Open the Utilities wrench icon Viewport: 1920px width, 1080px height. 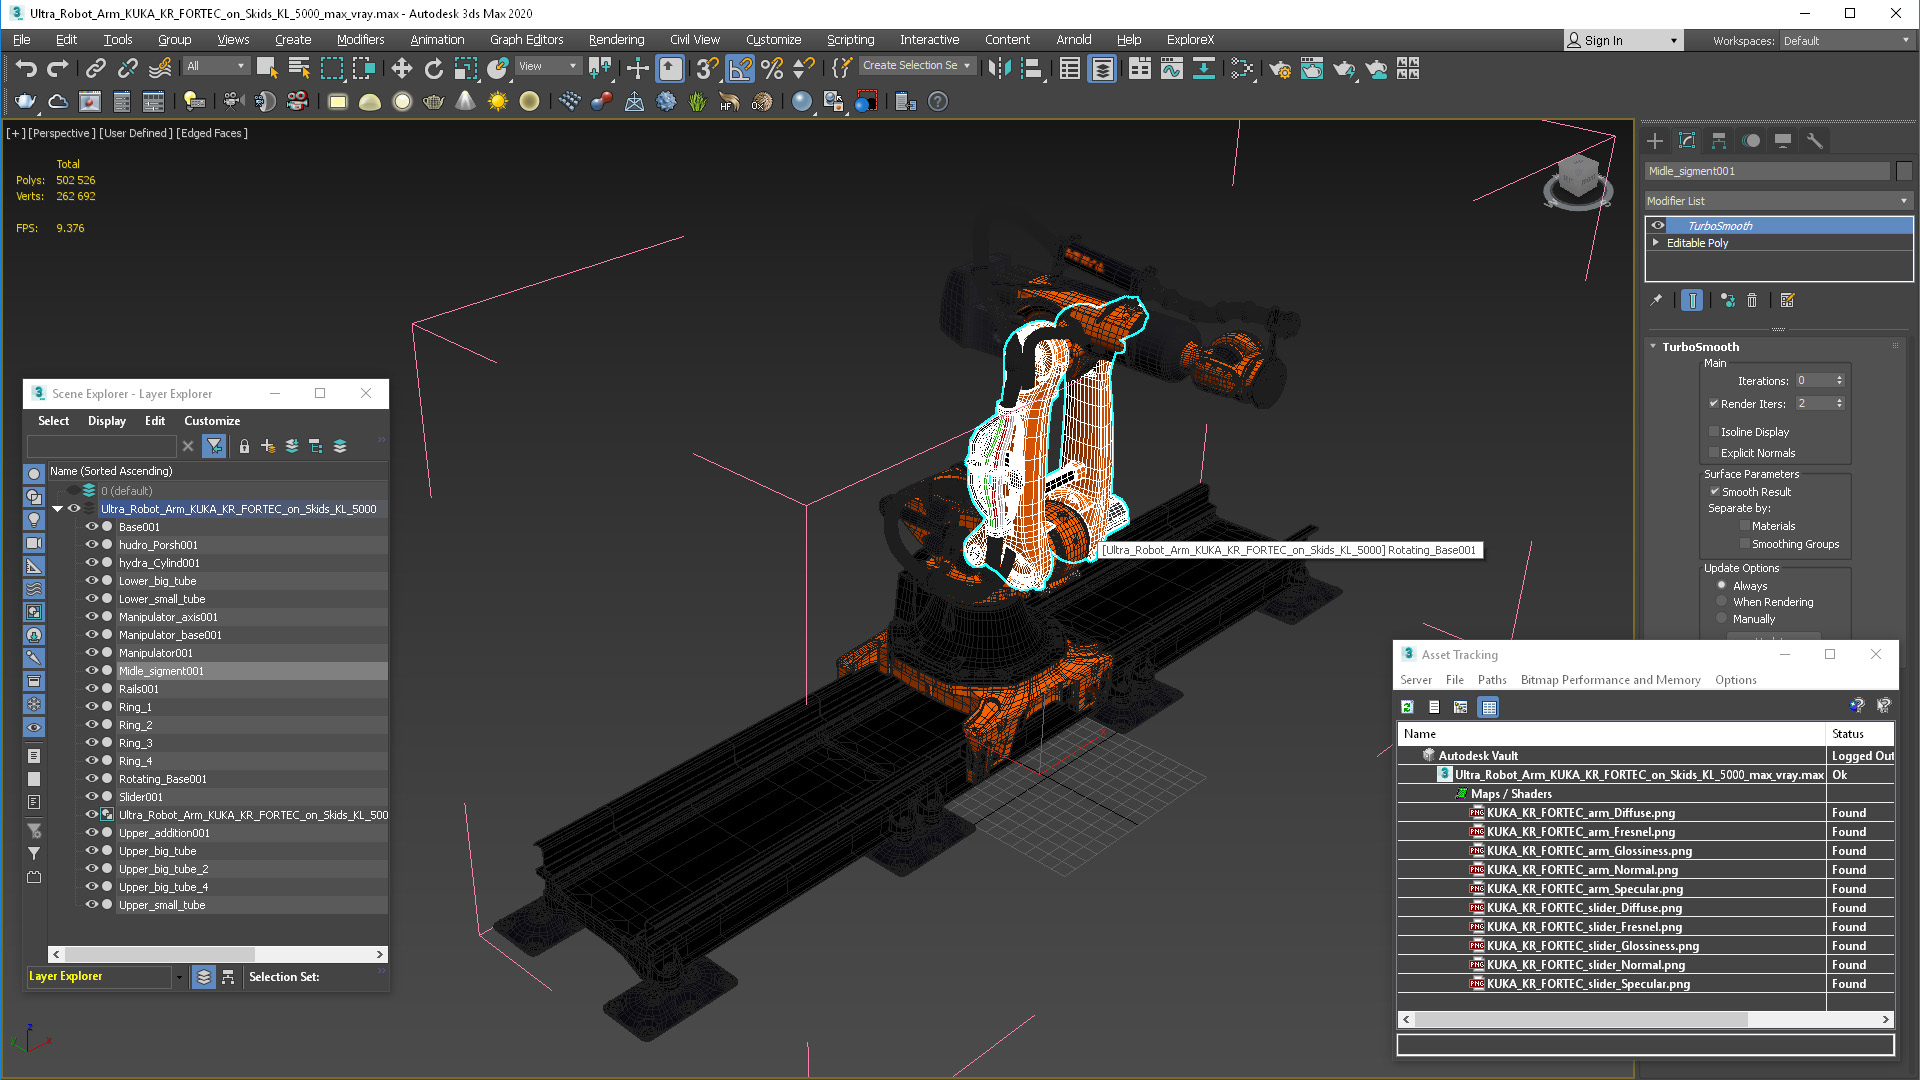pos(1815,141)
